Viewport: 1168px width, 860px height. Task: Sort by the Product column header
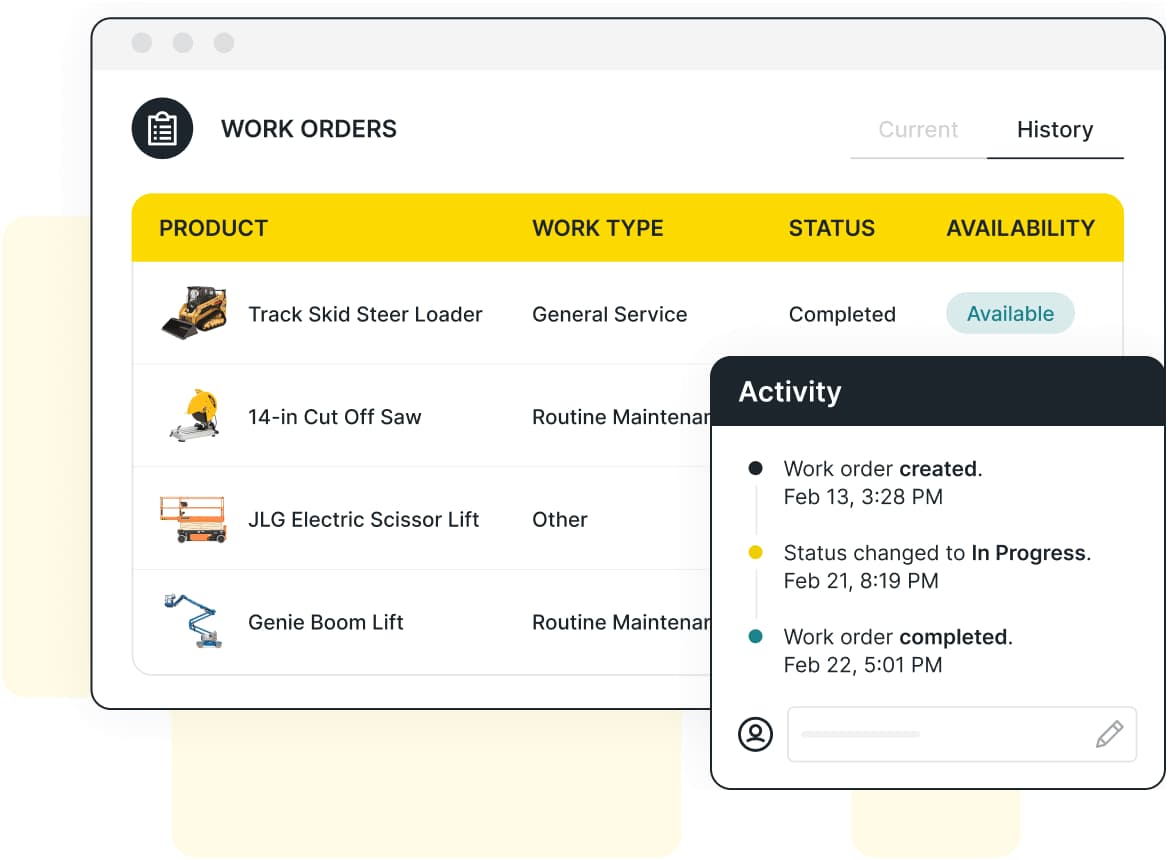point(213,228)
